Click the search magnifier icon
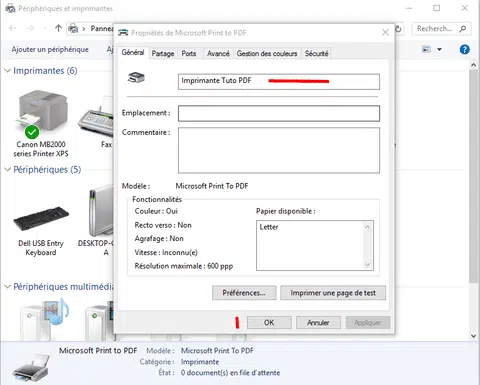The height and width of the screenshot is (385, 480). pos(463,29)
